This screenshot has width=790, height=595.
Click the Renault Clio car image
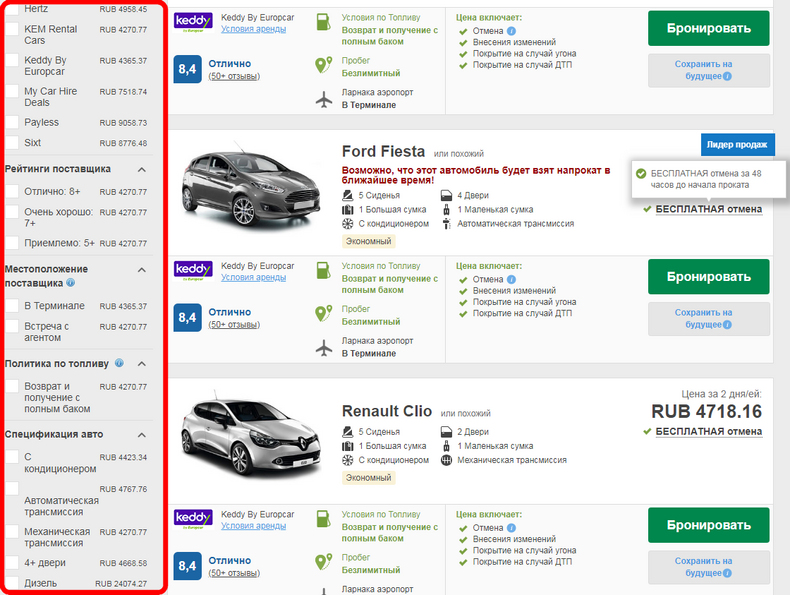[x=251, y=433]
